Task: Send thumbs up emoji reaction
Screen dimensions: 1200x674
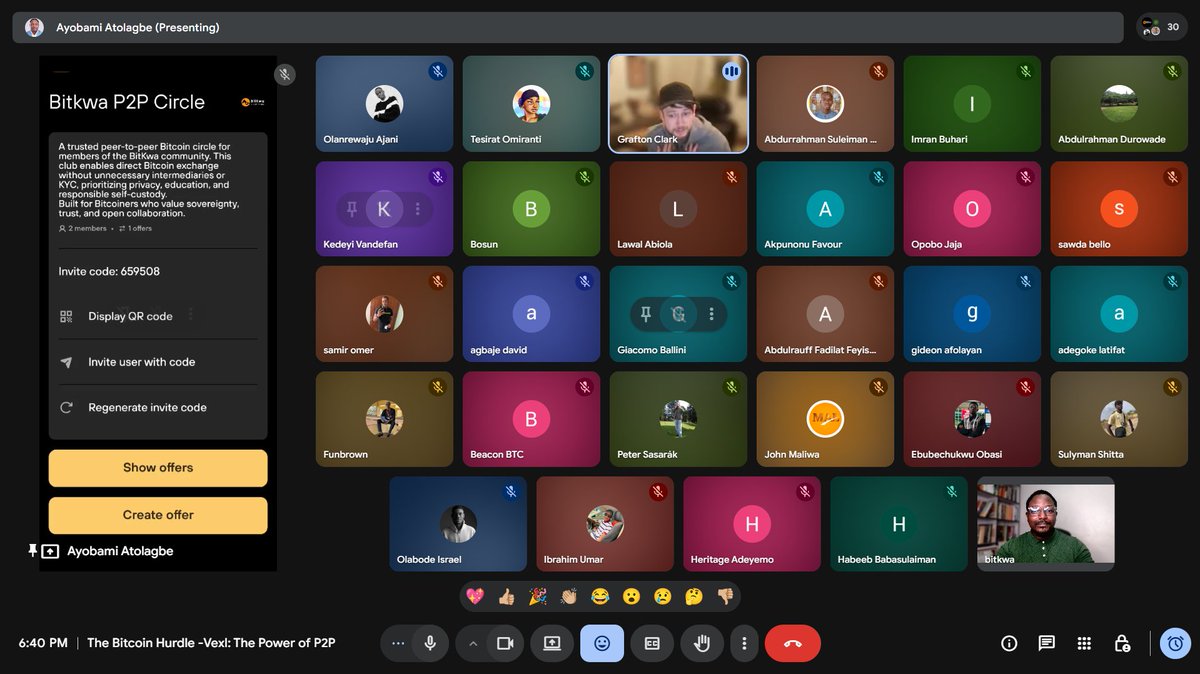Action: 506,596
